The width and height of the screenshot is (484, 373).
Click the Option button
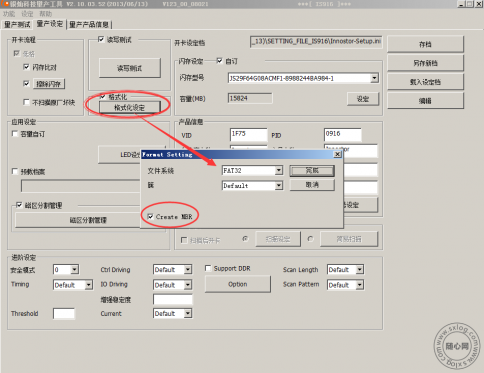(x=238, y=284)
